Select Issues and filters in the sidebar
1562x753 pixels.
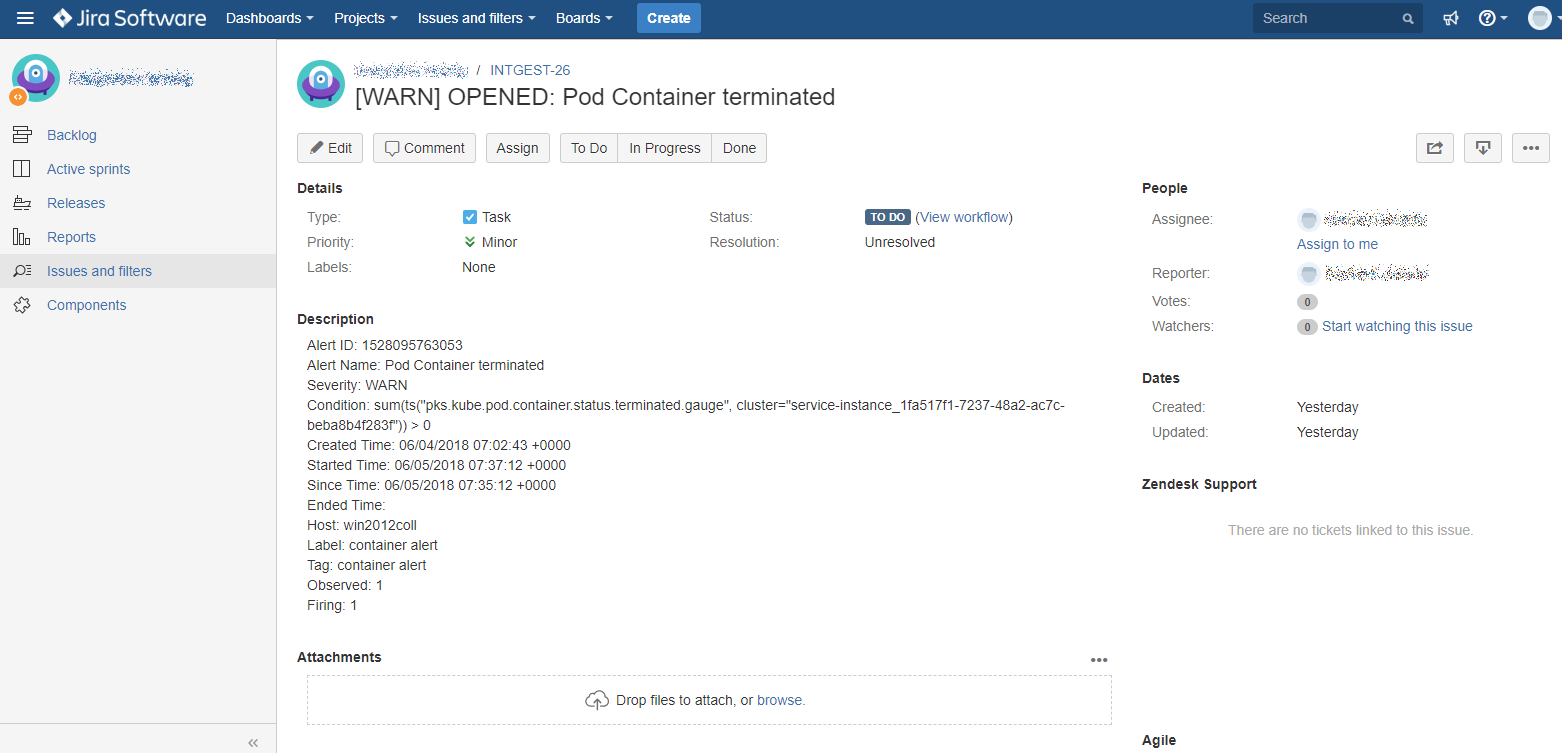click(x=99, y=271)
